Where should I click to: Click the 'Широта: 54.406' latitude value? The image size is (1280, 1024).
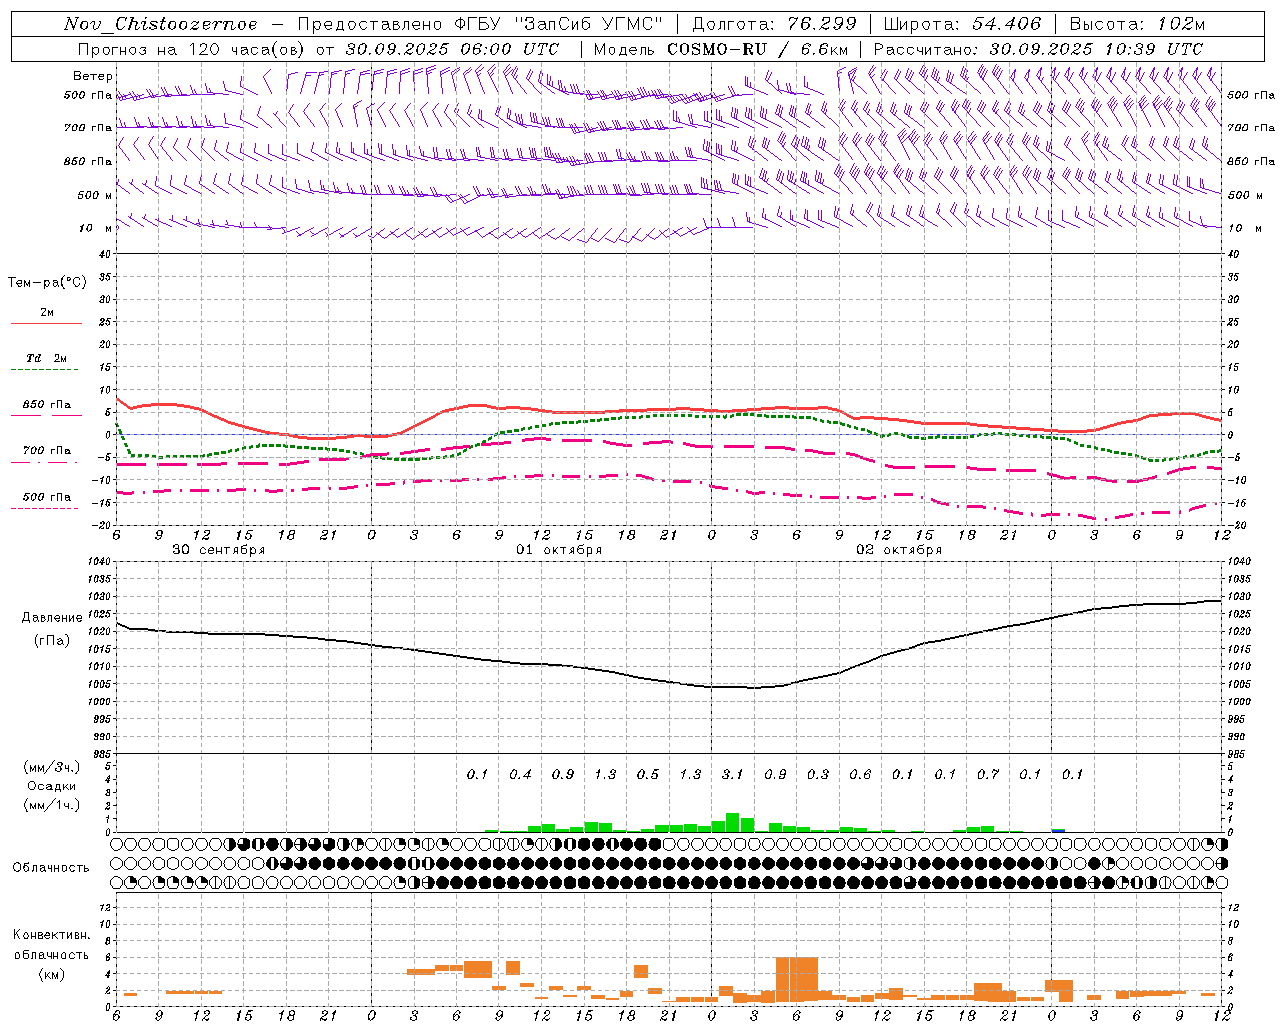962,24
